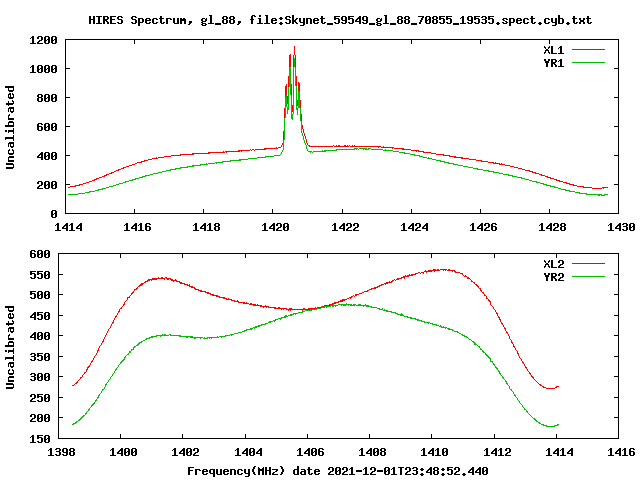Click the 800 y-axis tick label
The height and width of the screenshot is (480, 640).
tap(47, 98)
